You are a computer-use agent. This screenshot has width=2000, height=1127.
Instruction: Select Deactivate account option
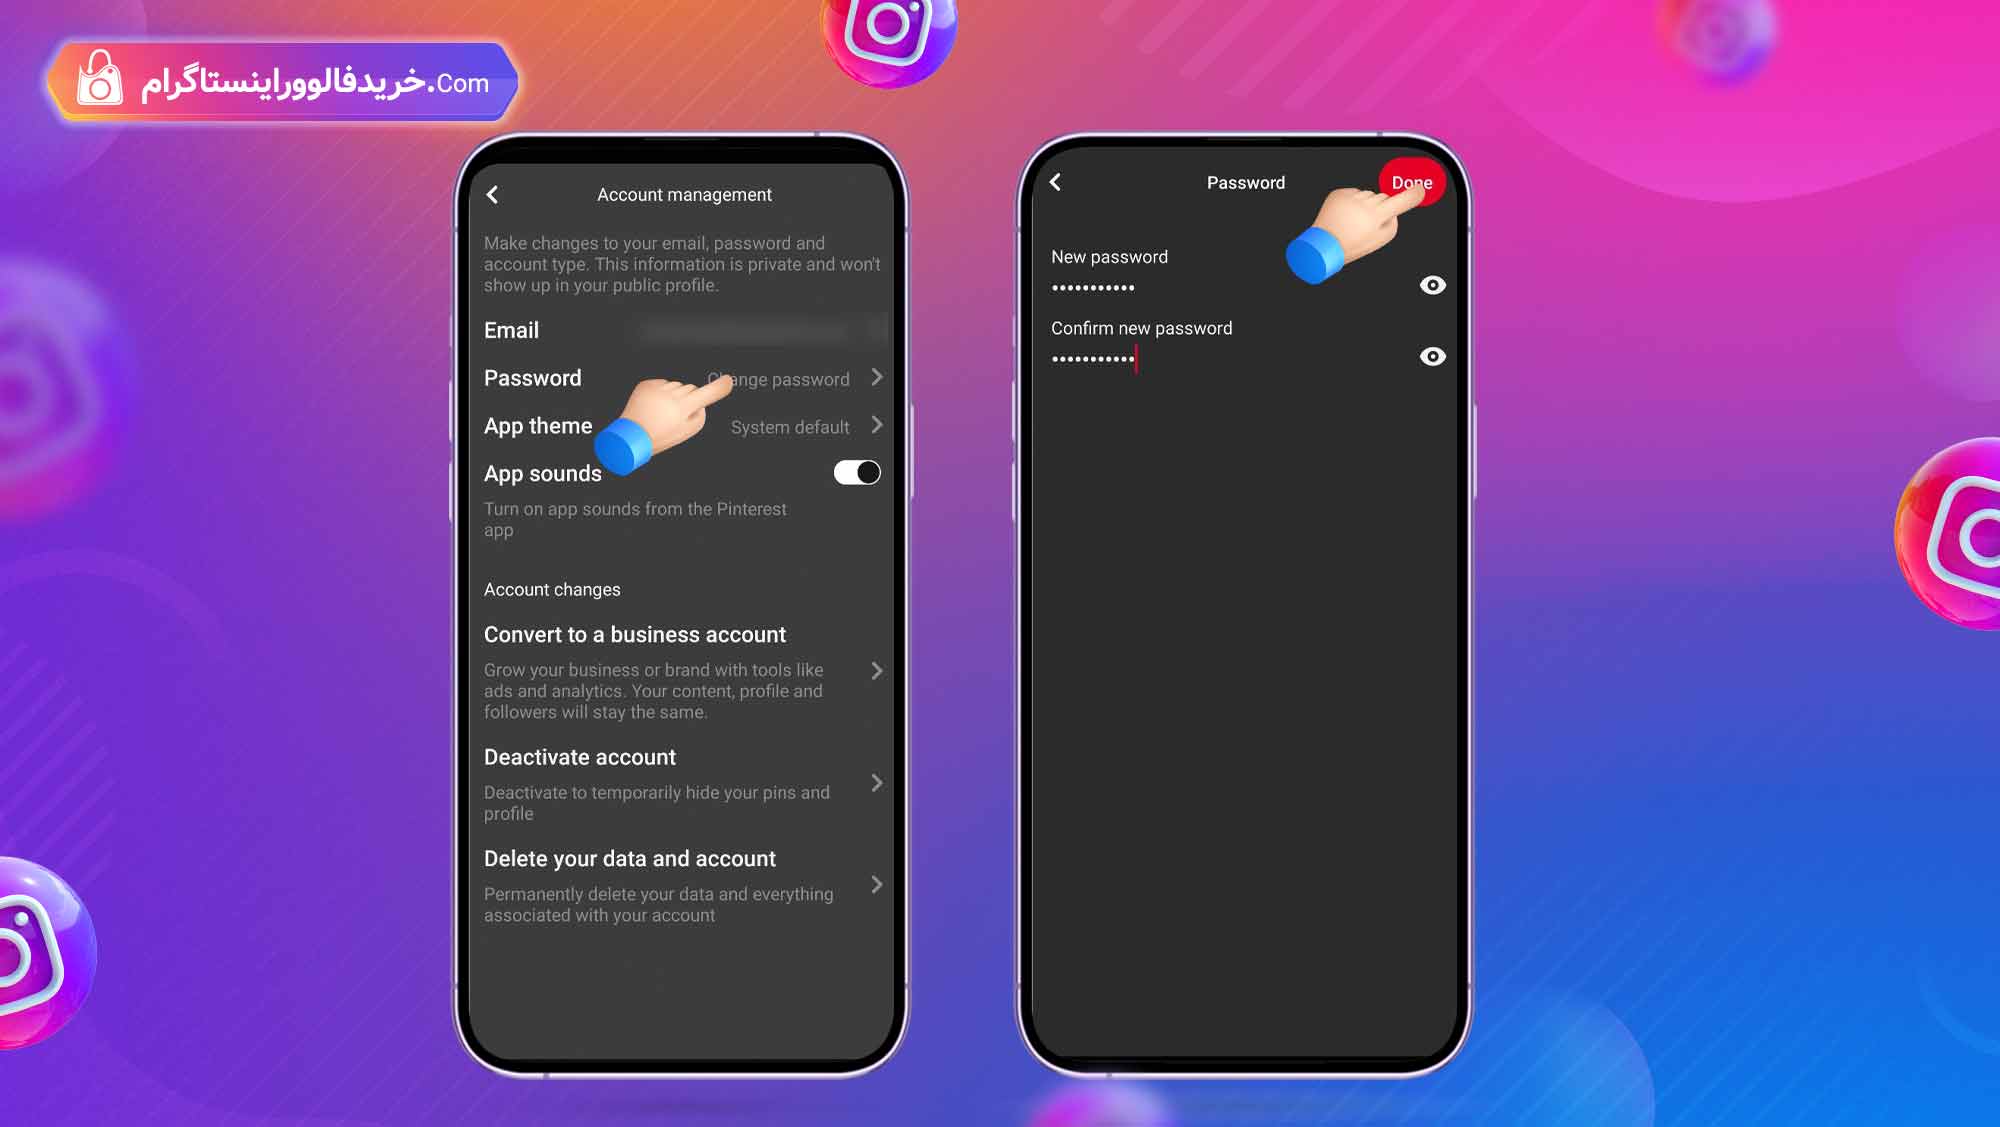pyautogui.click(x=578, y=756)
